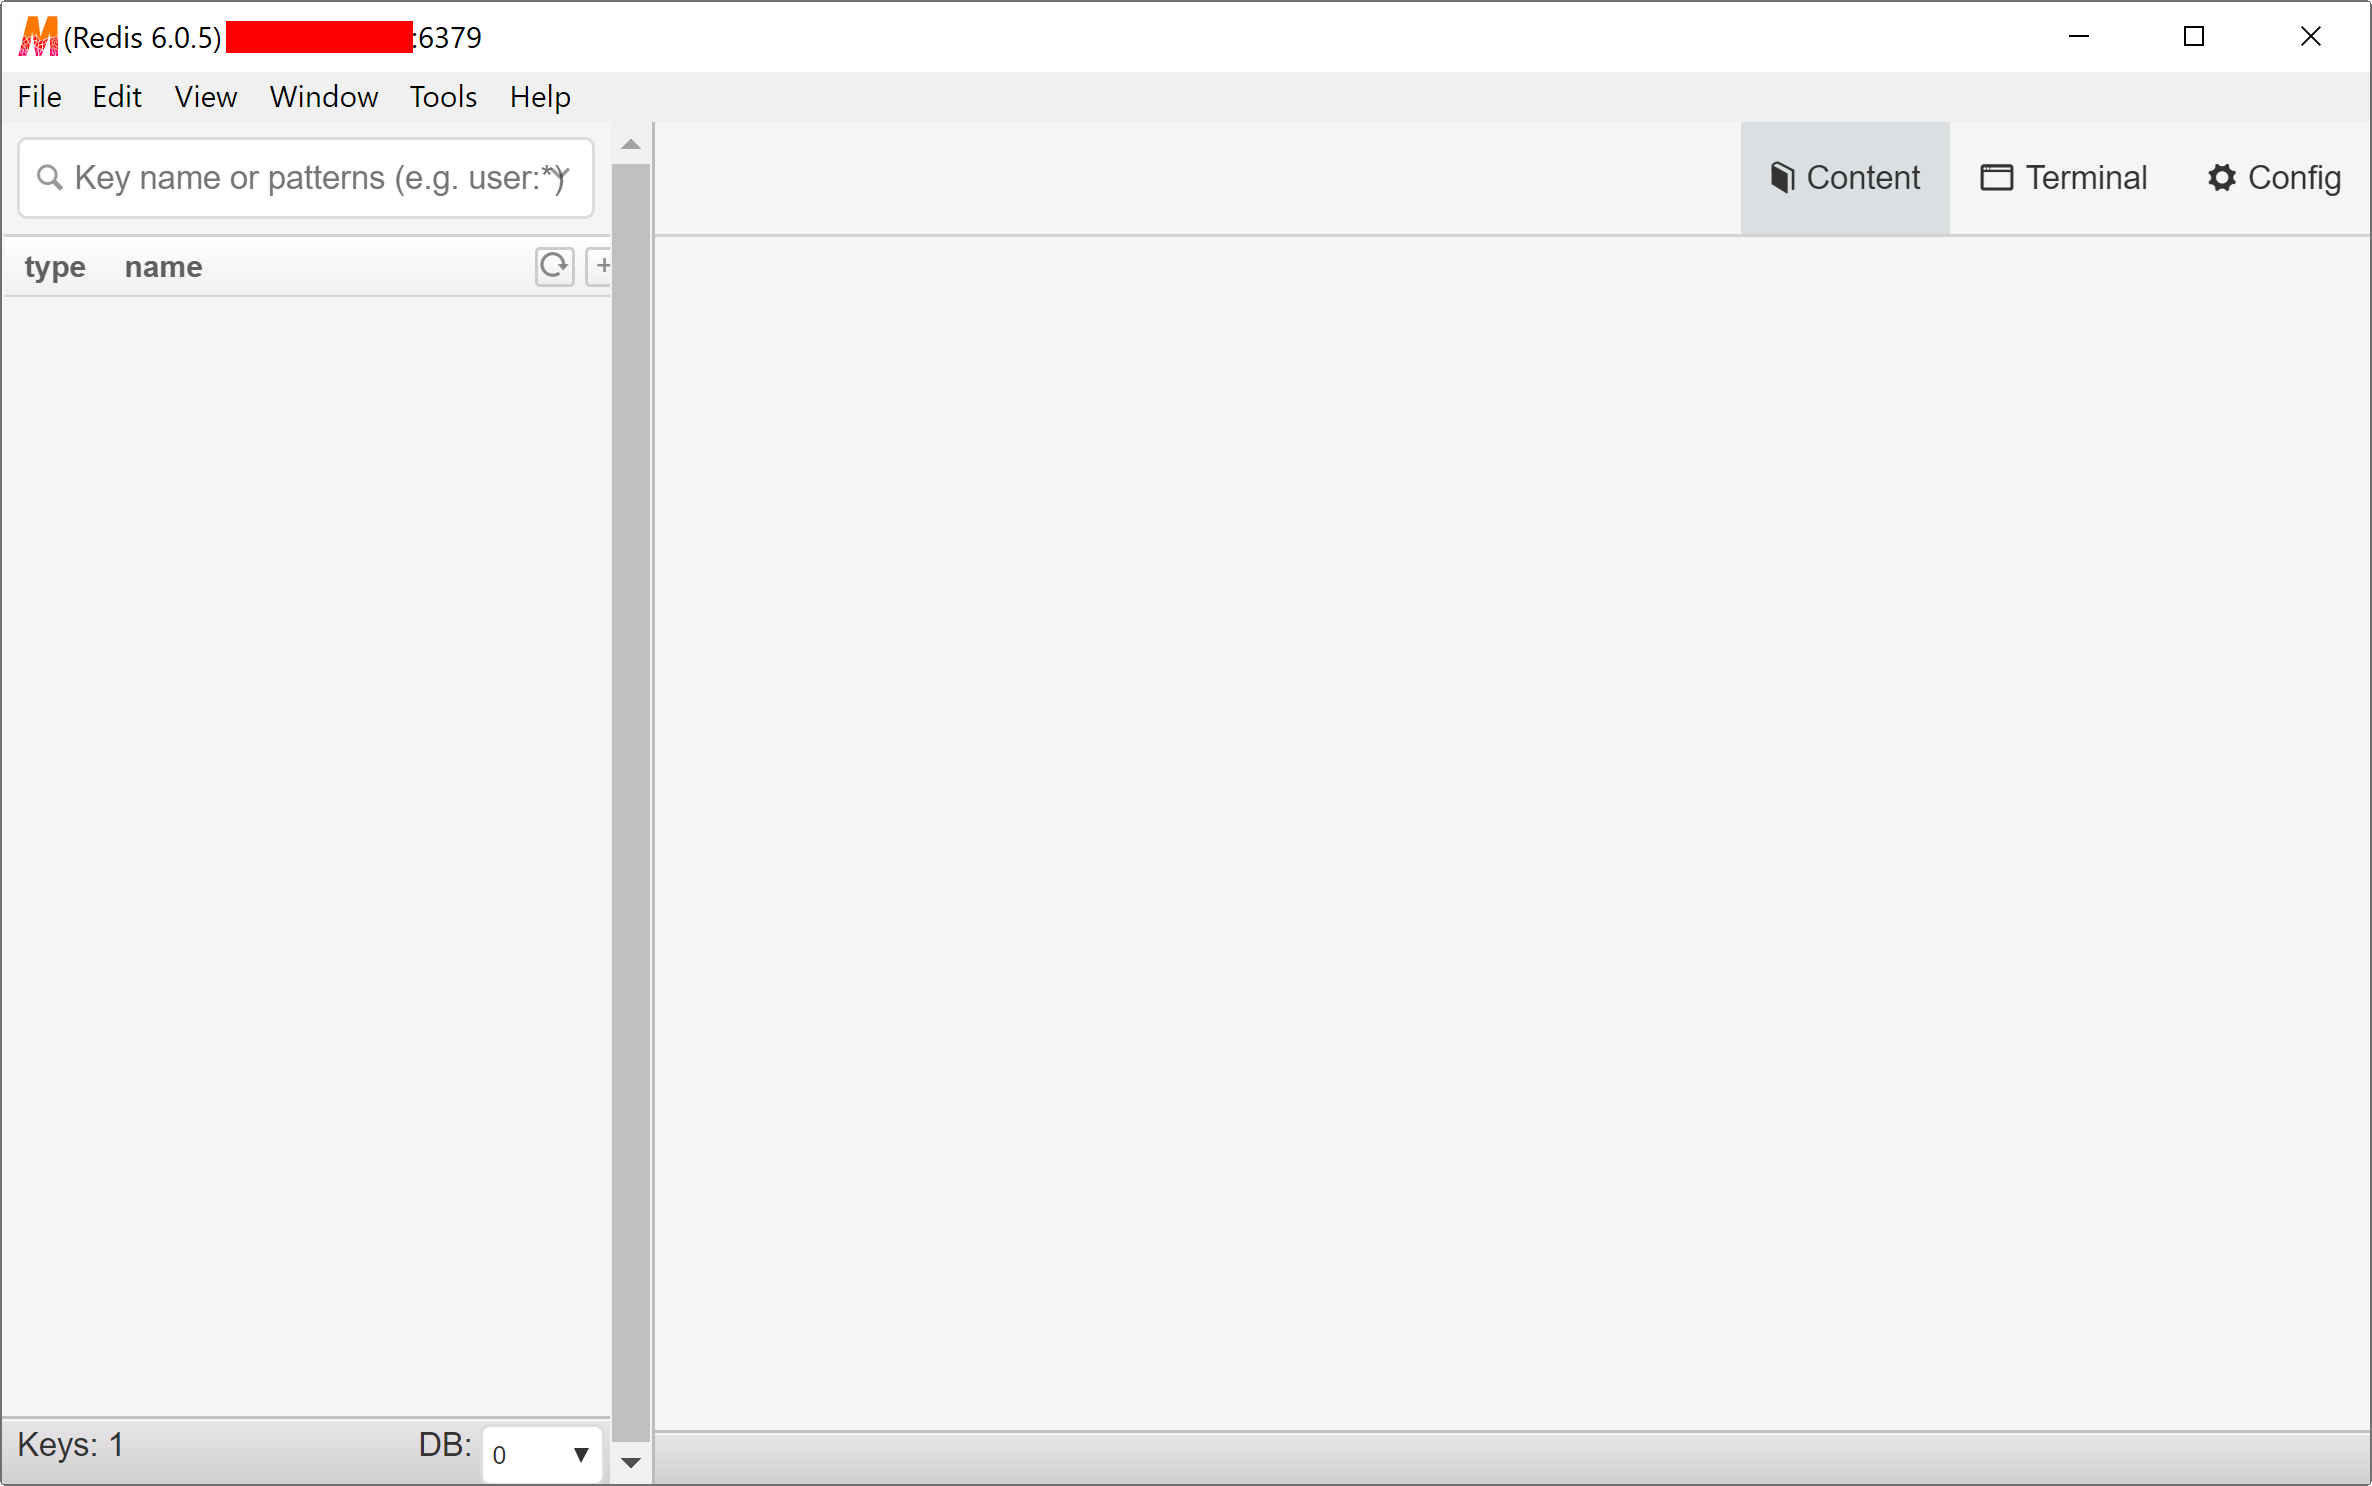
Task: Click the refresh keys icon
Action: pyautogui.click(x=554, y=266)
